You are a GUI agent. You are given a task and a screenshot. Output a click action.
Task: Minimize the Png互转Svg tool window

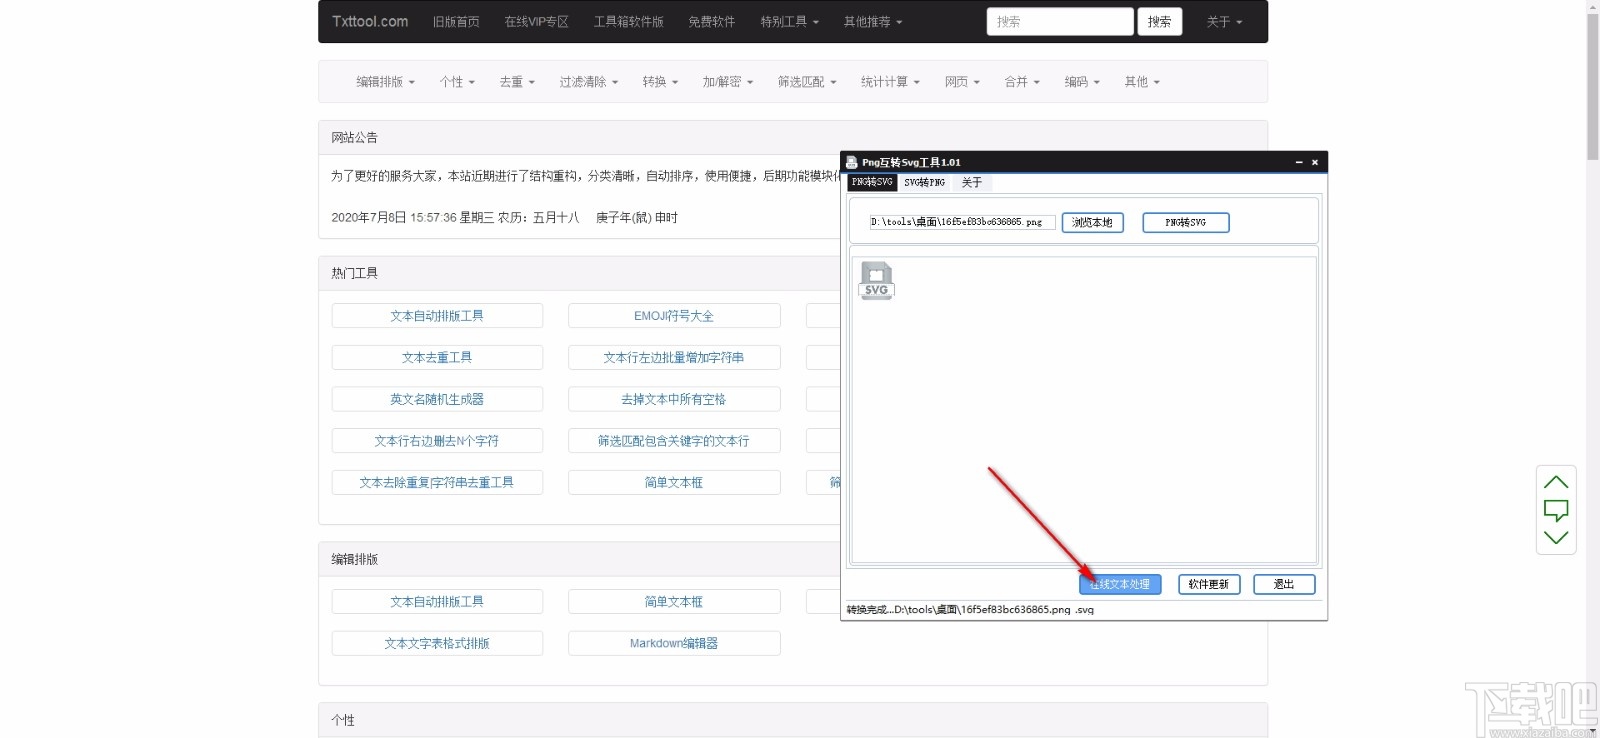click(1299, 162)
